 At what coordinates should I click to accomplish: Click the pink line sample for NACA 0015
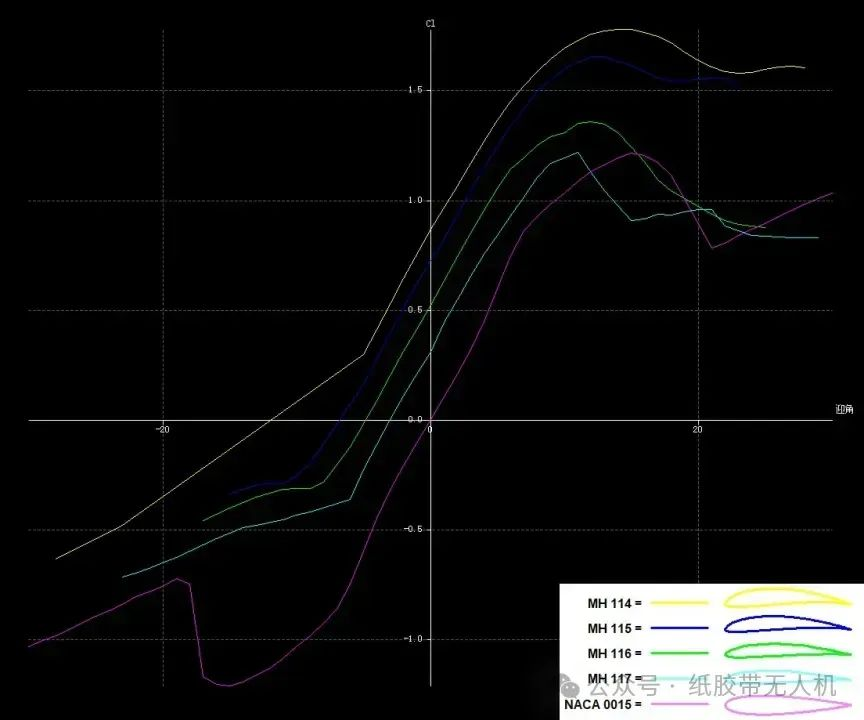(x=679, y=704)
